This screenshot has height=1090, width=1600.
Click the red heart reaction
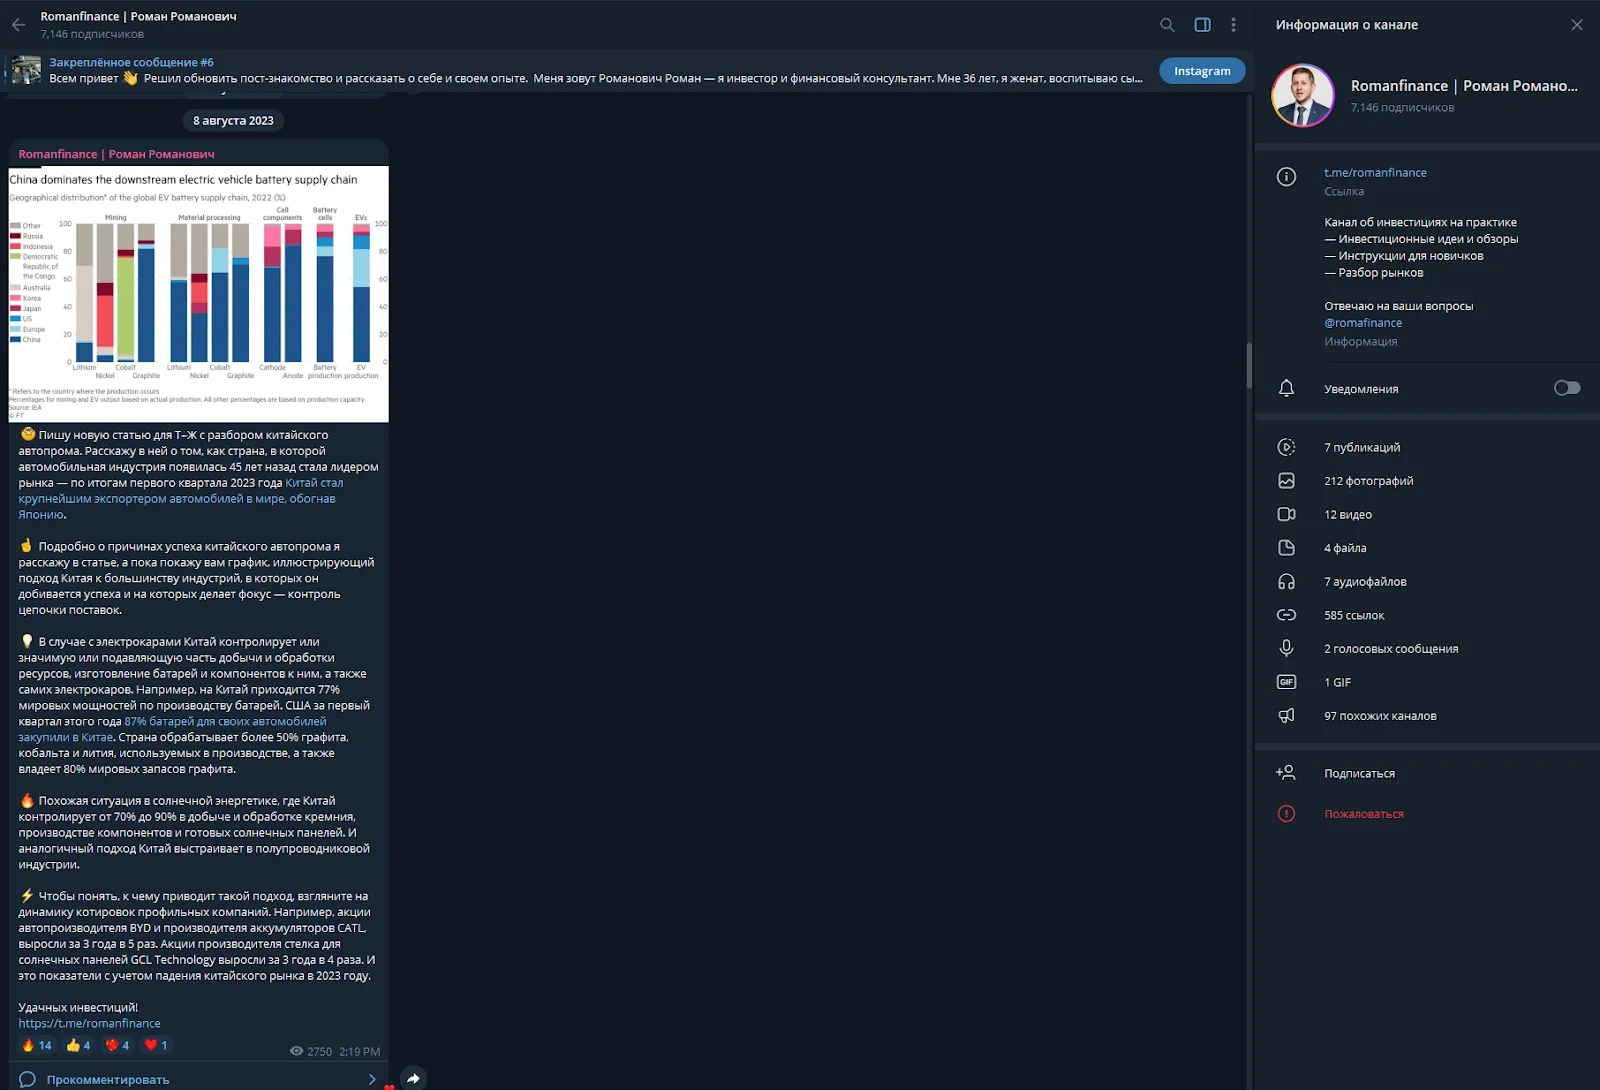(156, 1045)
